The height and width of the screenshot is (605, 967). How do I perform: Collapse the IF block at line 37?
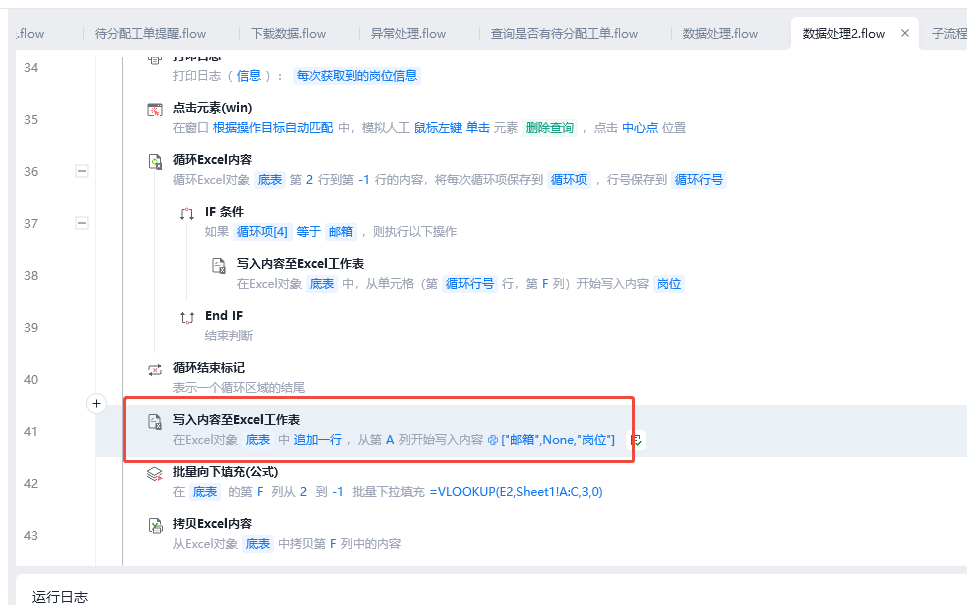click(81, 223)
